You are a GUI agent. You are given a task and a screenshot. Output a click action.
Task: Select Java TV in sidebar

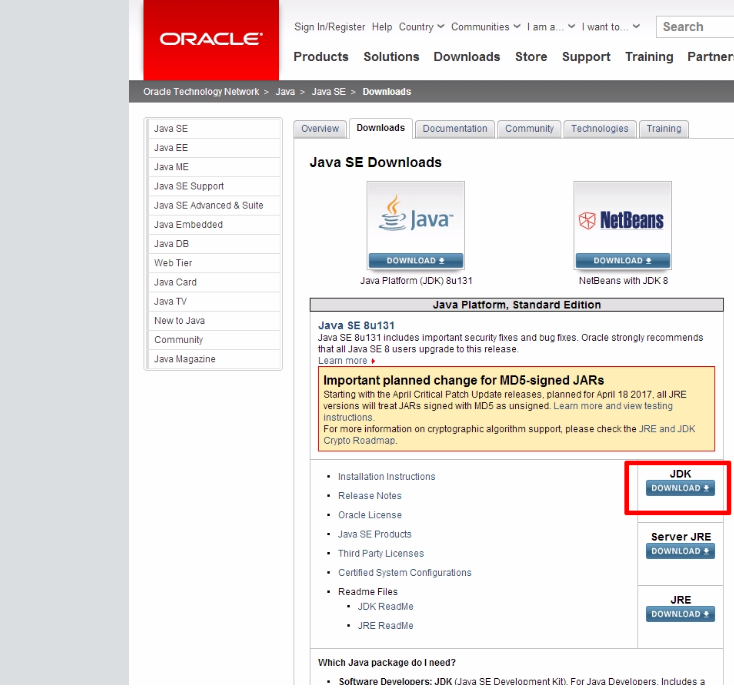coord(214,301)
